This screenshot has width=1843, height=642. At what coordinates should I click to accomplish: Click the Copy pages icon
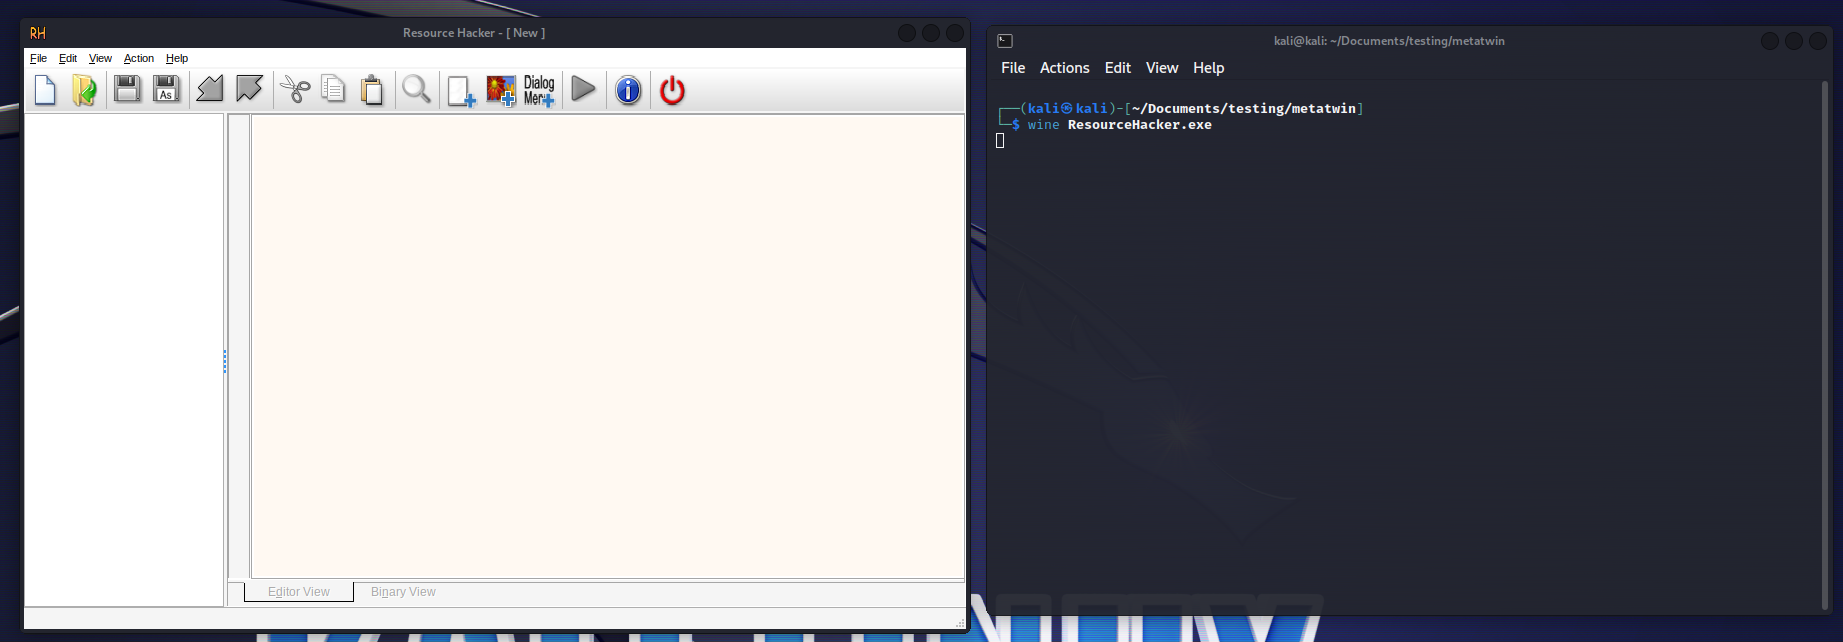click(x=333, y=90)
